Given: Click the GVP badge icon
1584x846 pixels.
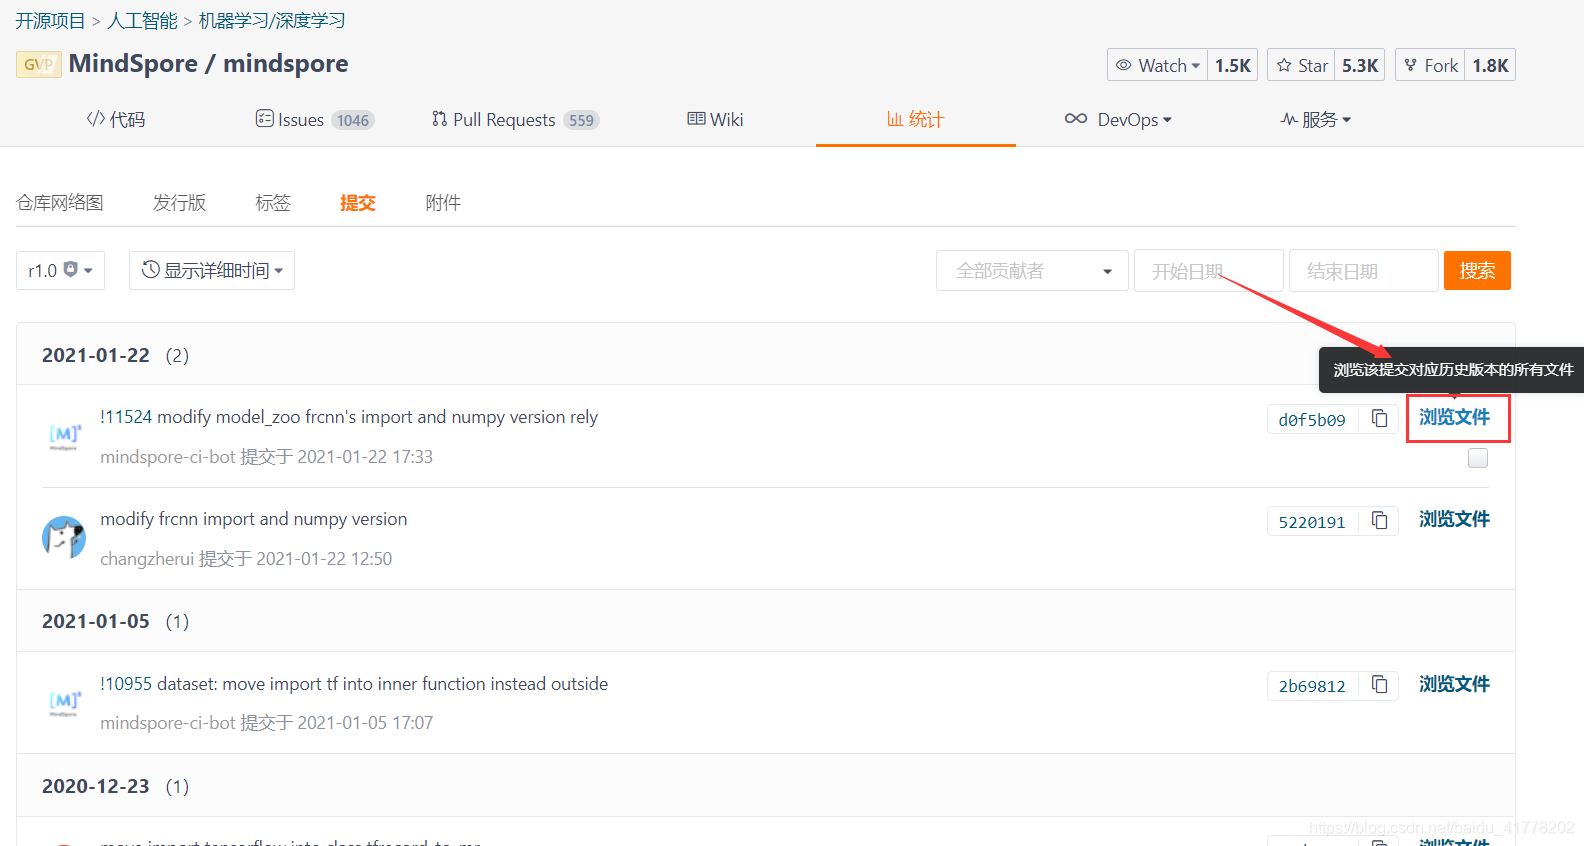Looking at the screenshot, I should tap(38, 64).
